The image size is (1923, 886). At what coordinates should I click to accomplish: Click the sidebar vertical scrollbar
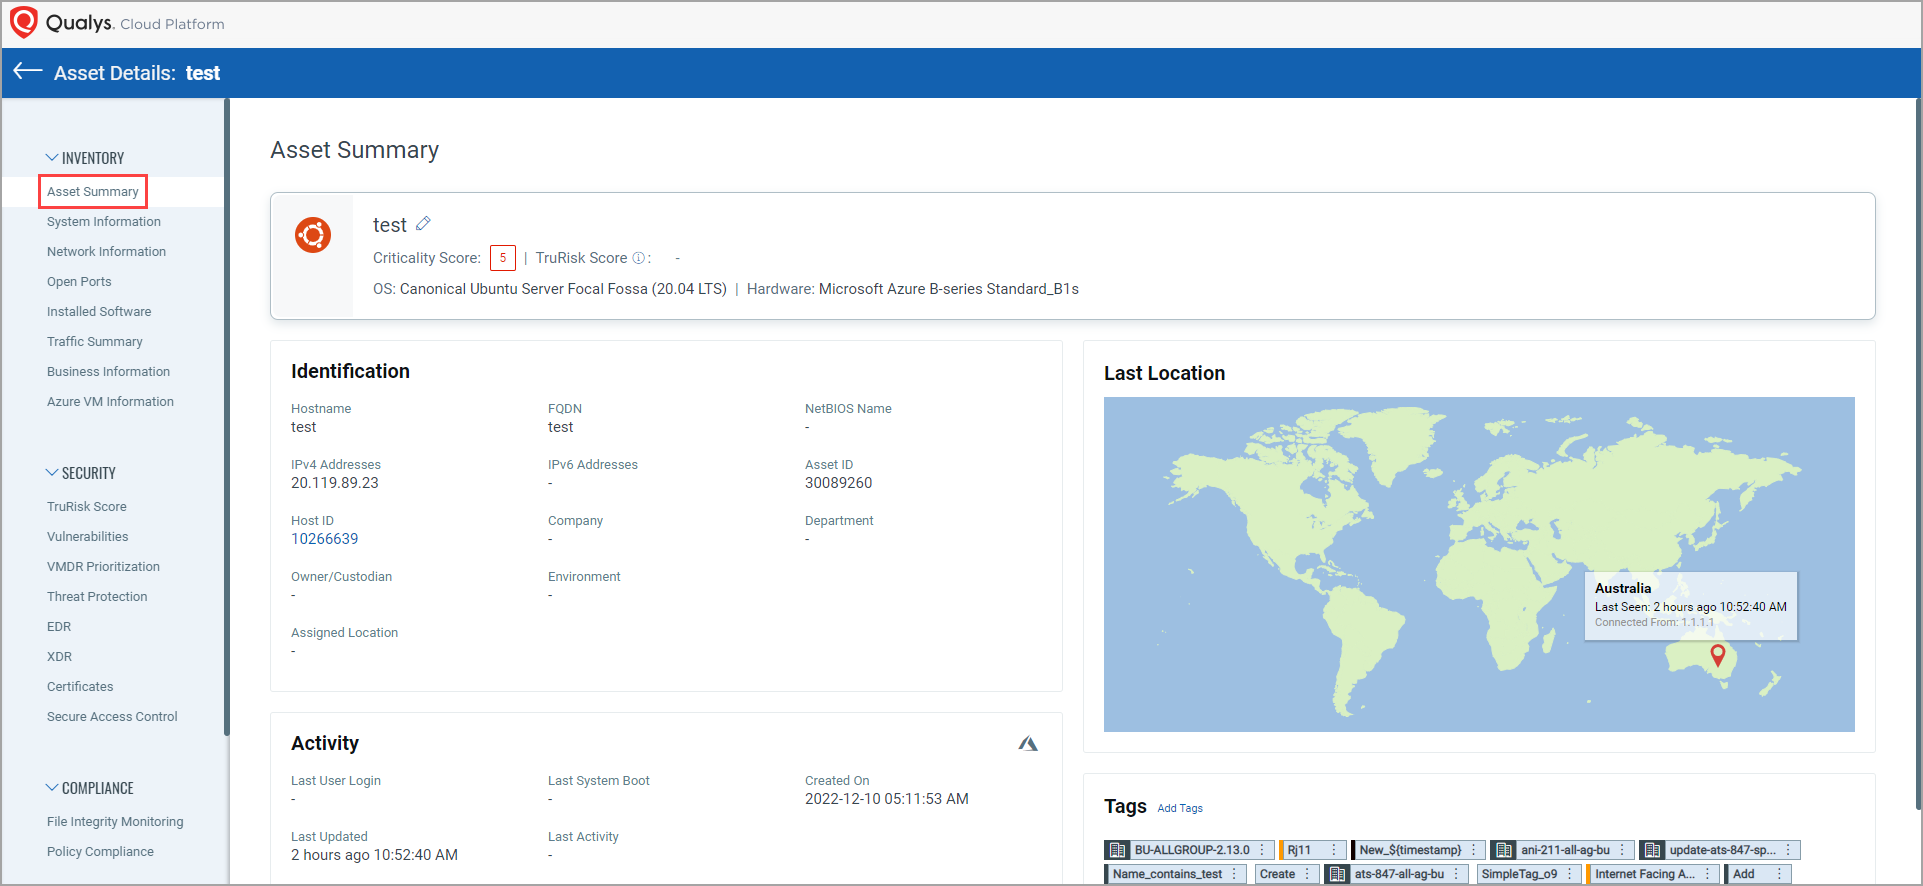(x=227, y=417)
